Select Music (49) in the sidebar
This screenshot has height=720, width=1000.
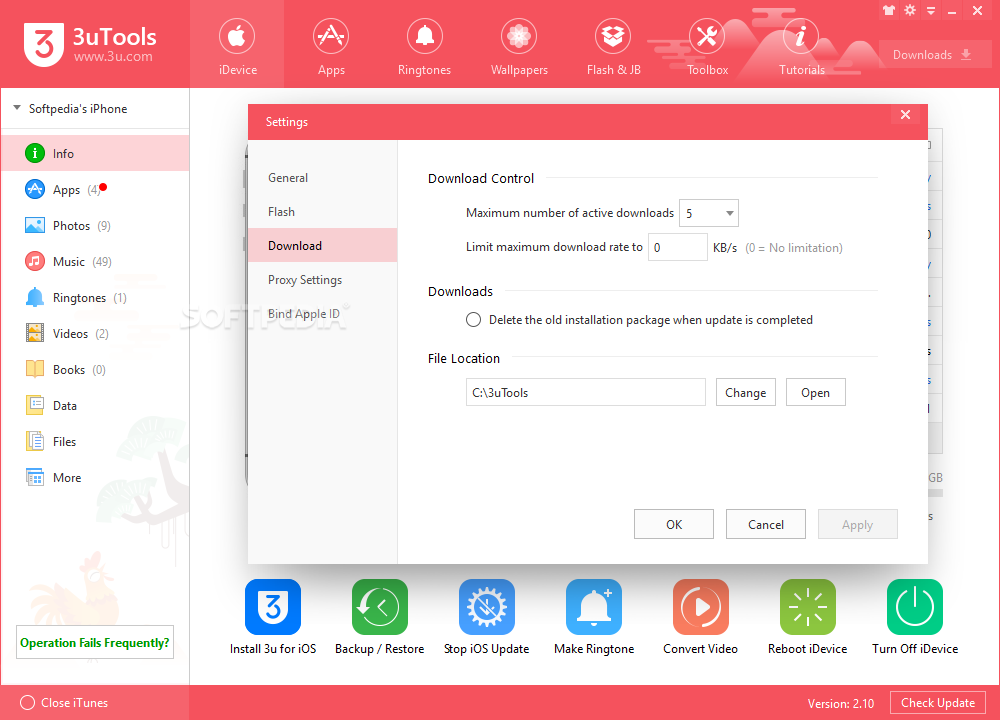(x=95, y=261)
